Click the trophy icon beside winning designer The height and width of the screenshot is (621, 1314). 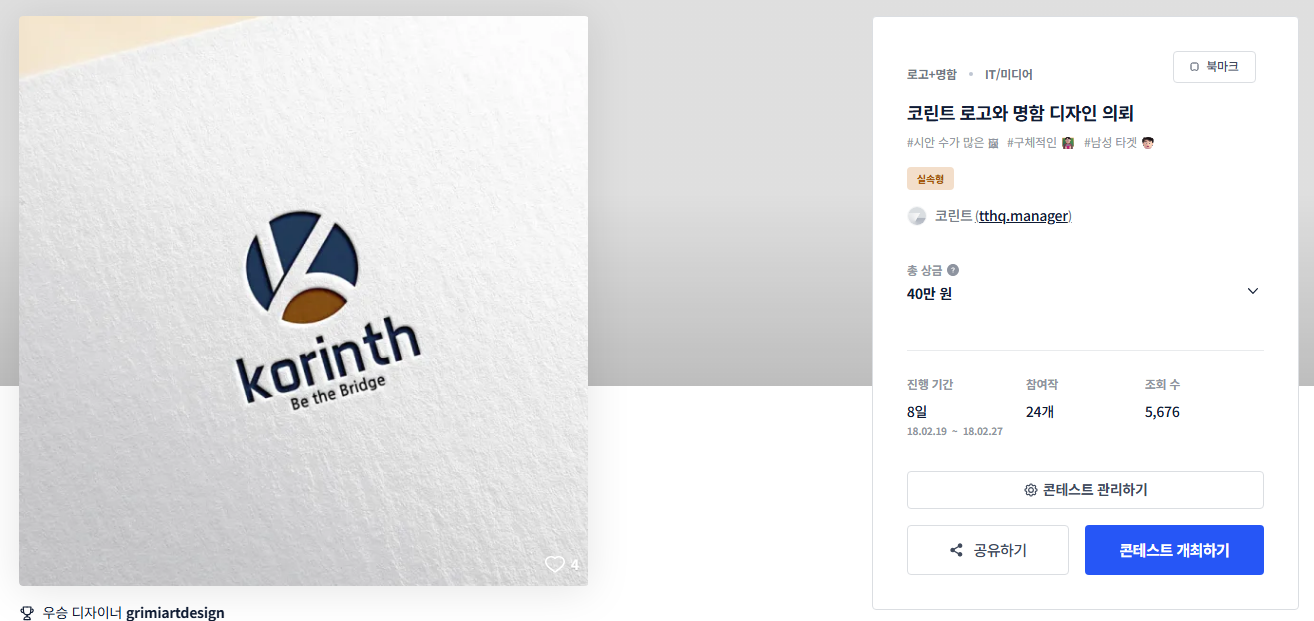pyautogui.click(x=27, y=613)
